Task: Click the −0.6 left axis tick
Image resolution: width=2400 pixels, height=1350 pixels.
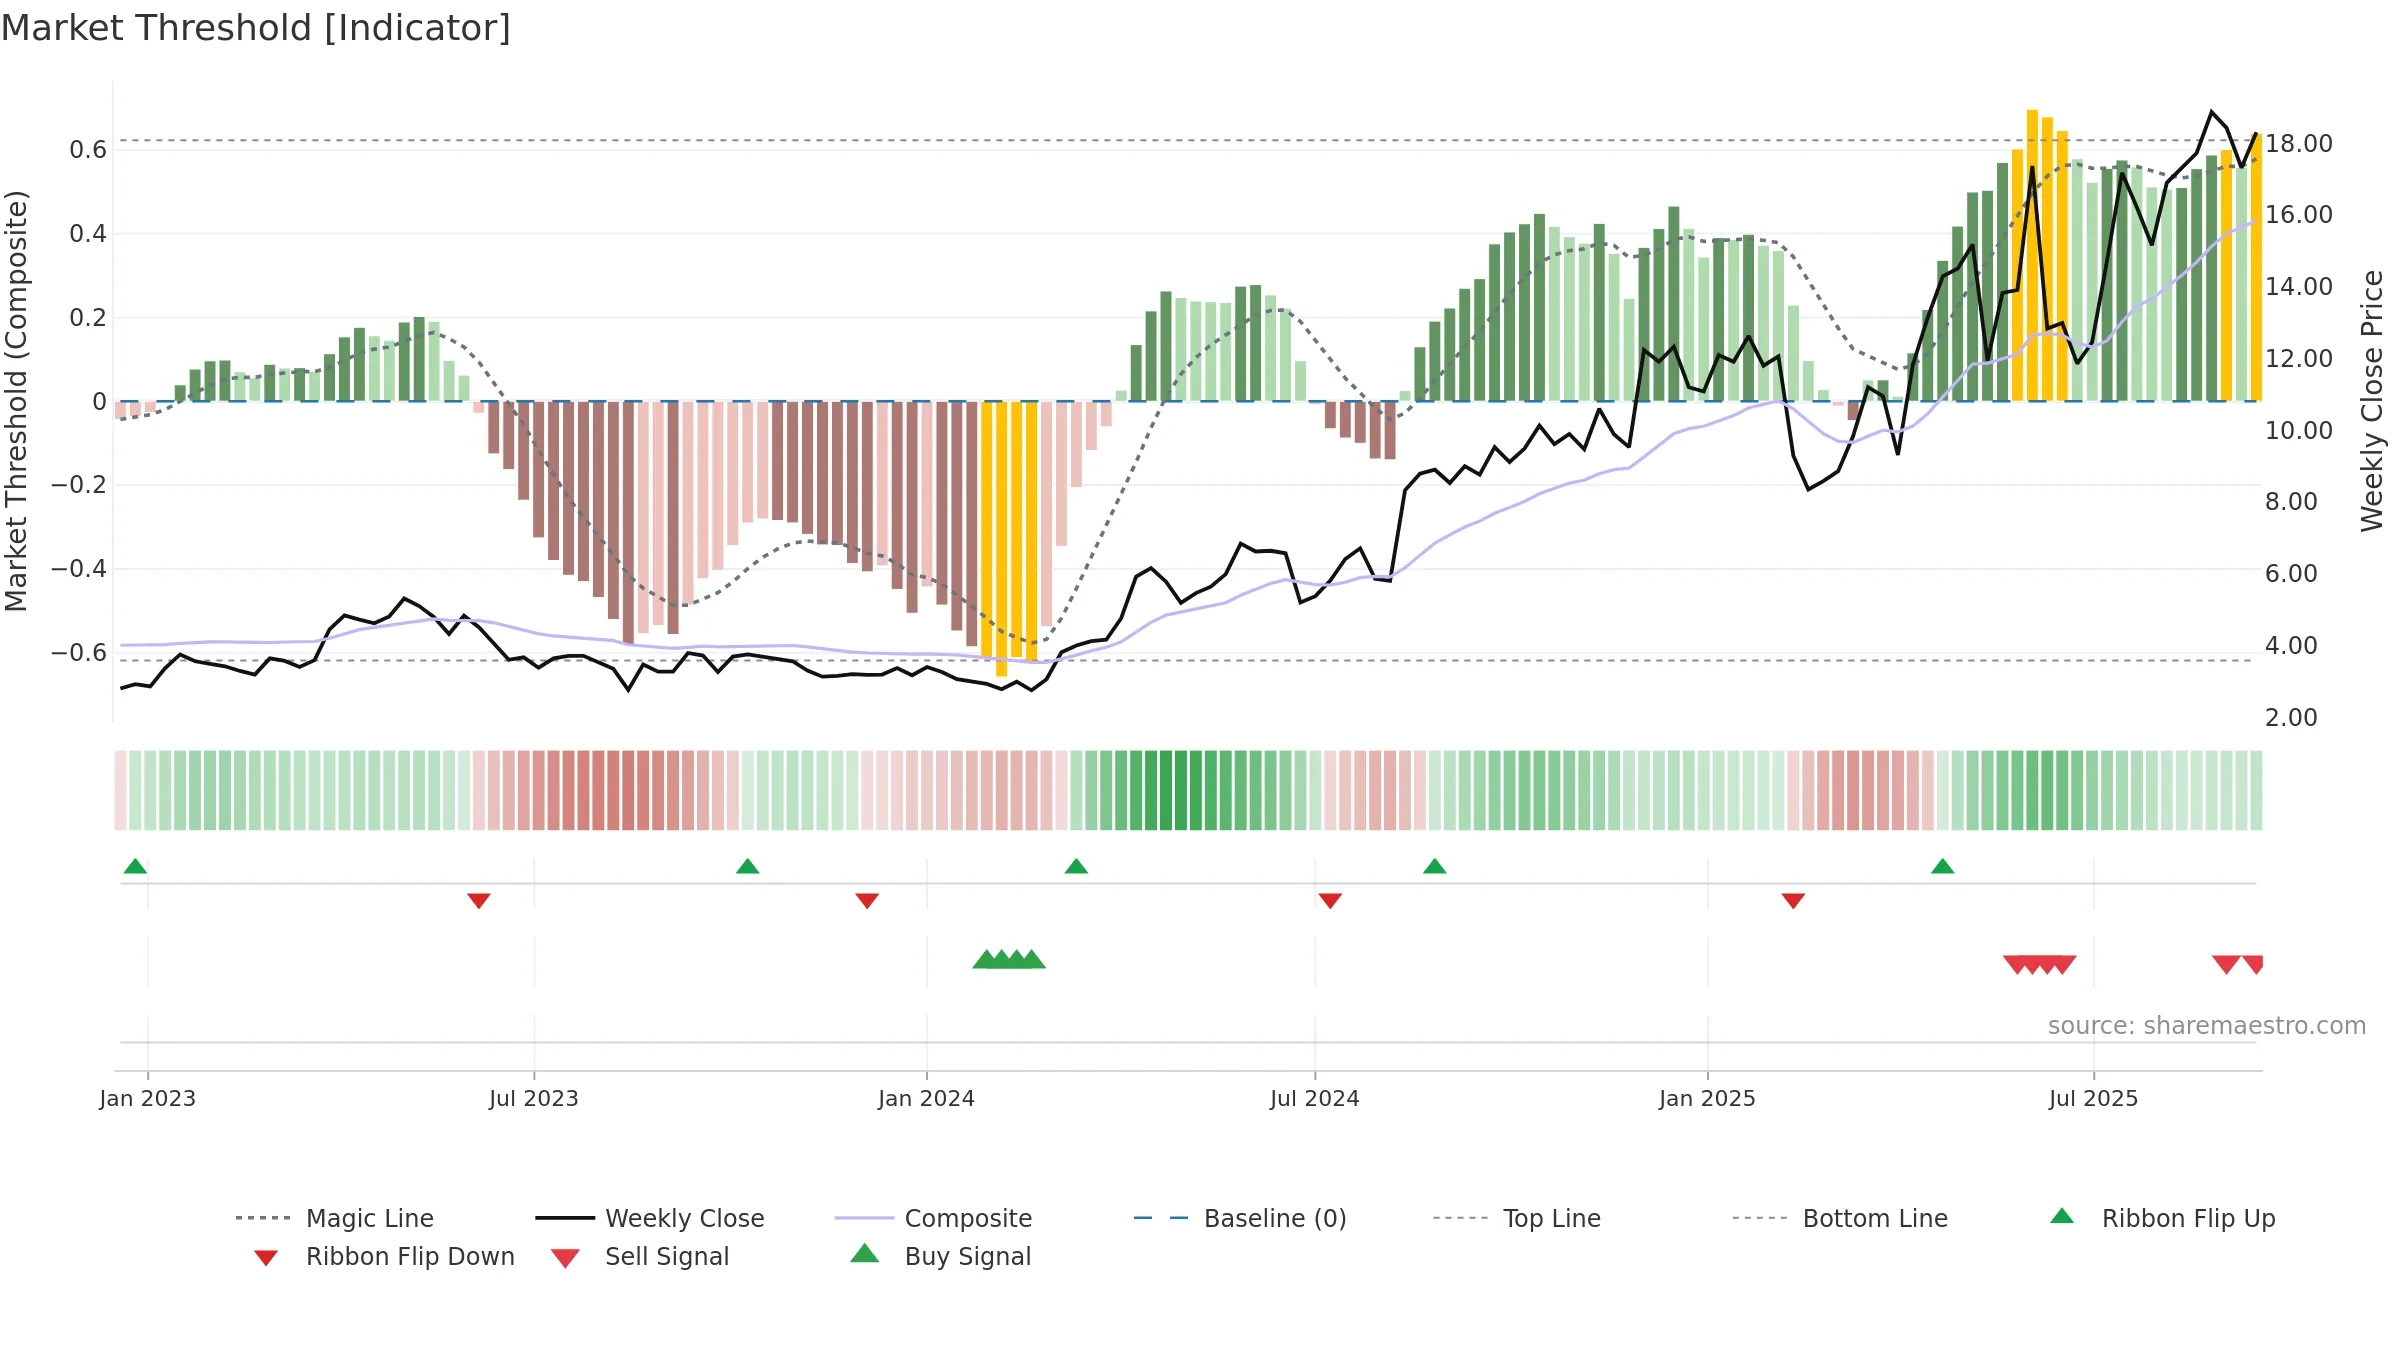Action: point(79,653)
